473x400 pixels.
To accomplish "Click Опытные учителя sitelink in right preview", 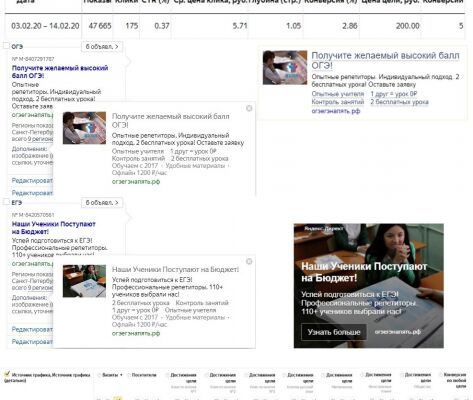I will tap(338, 94).
